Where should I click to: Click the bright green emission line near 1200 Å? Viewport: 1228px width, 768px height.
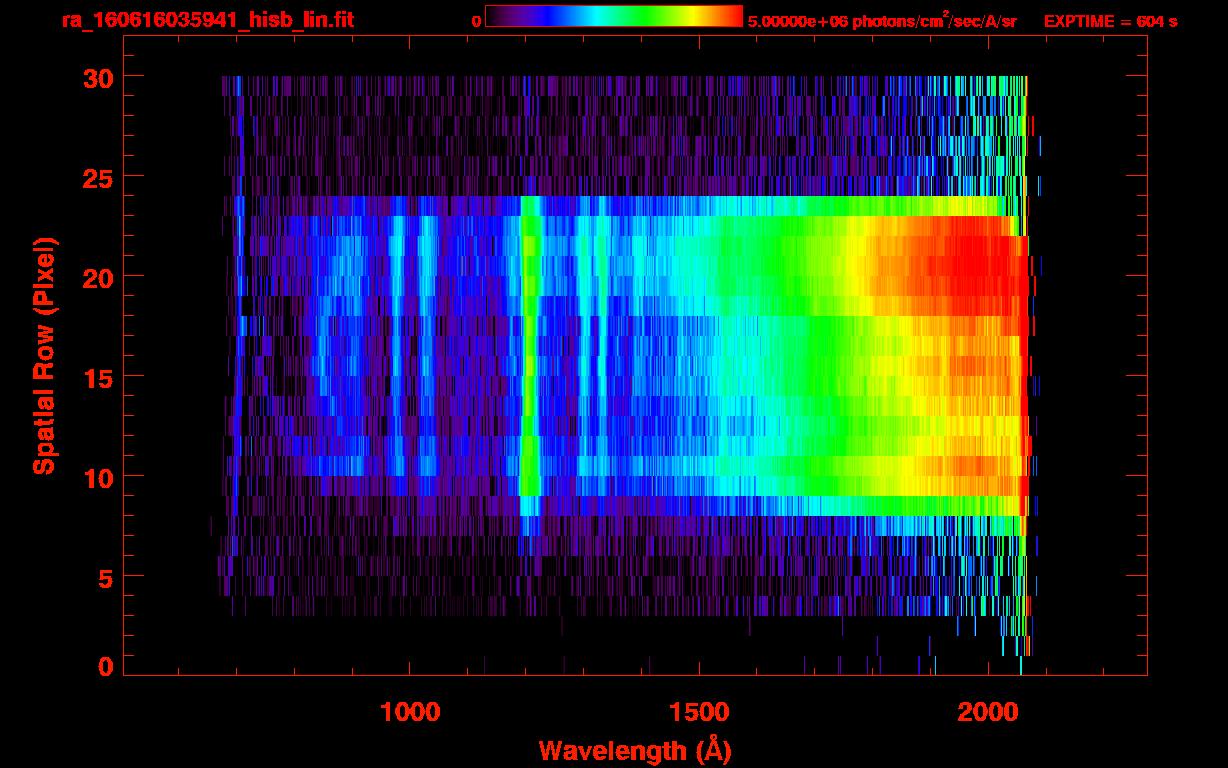pyautogui.click(x=529, y=350)
